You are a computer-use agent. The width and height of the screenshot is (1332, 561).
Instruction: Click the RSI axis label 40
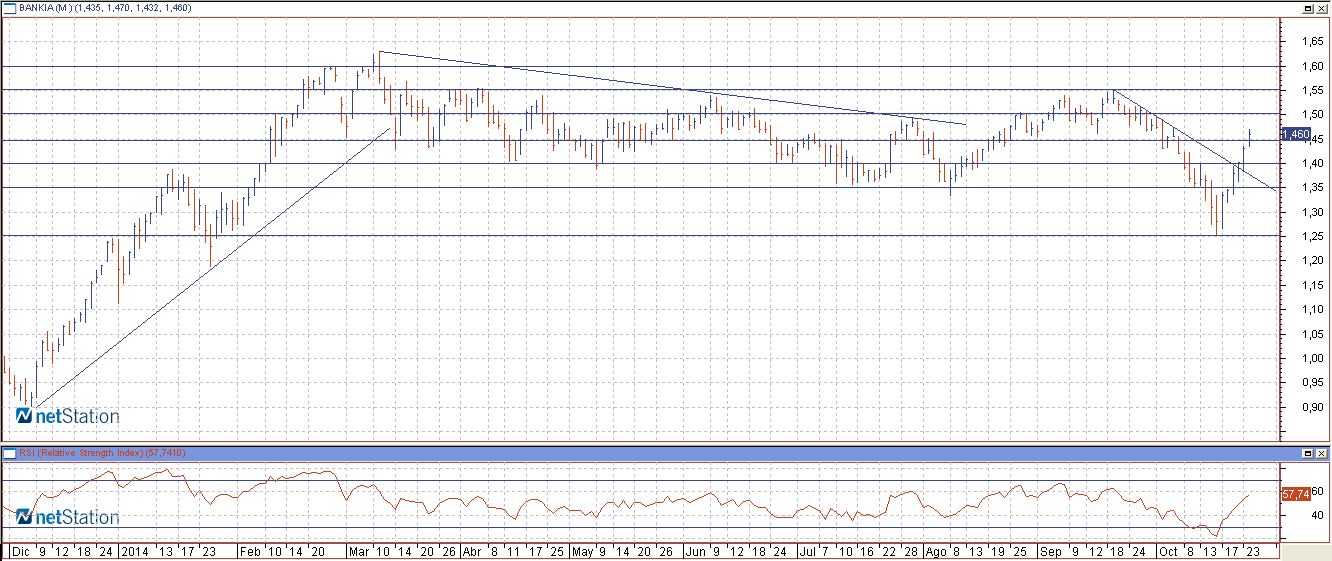tap(1317, 516)
